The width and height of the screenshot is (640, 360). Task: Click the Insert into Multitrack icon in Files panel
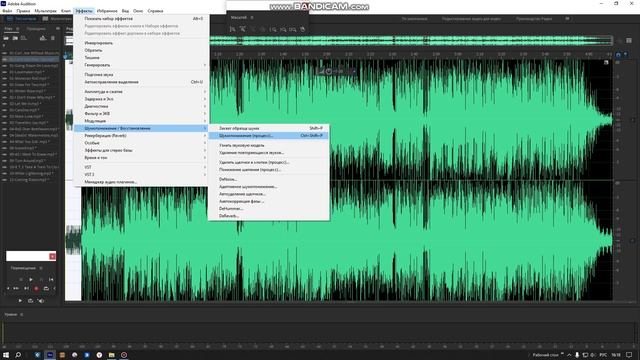coord(43,38)
